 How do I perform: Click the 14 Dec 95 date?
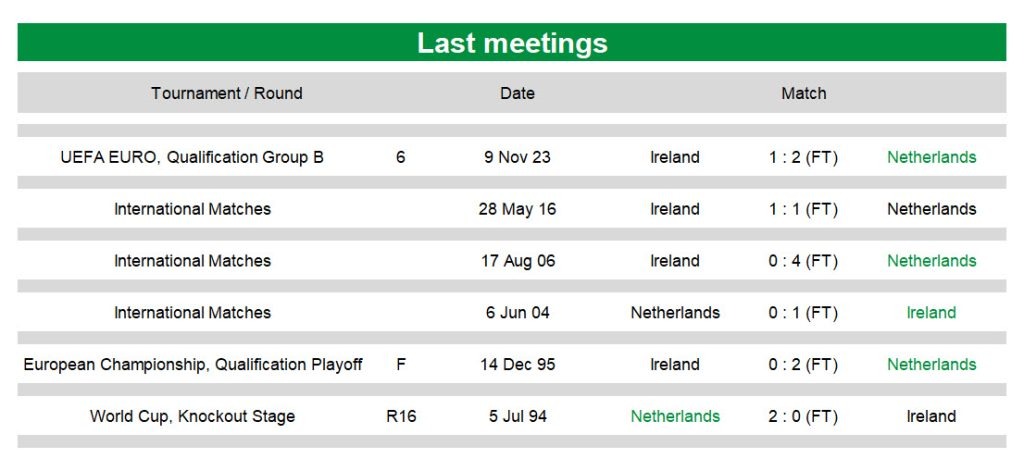[517, 365]
